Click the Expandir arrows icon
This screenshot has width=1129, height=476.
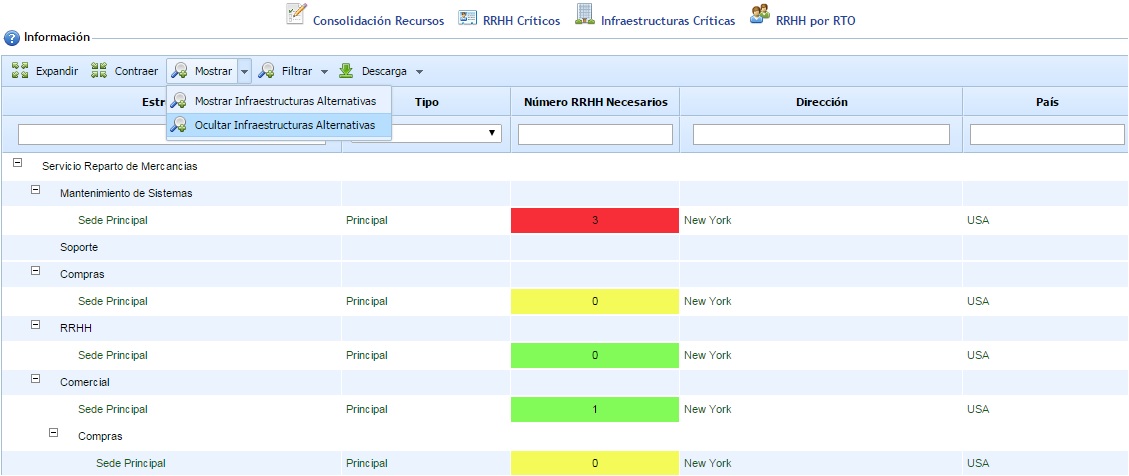click(20, 71)
